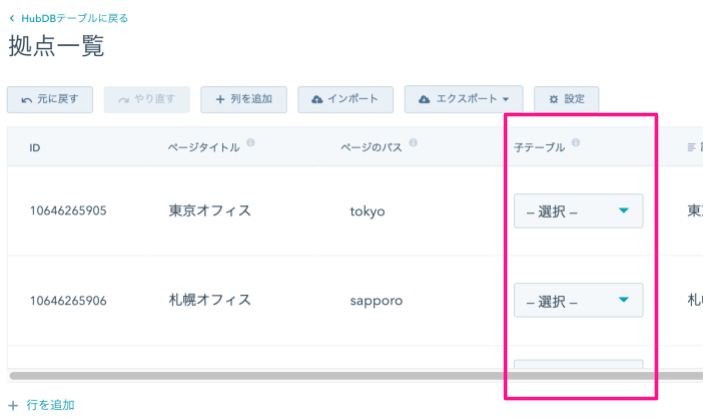Expand the エクスポート dropdown menu
The image size is (703, 418).
point(464,99)
